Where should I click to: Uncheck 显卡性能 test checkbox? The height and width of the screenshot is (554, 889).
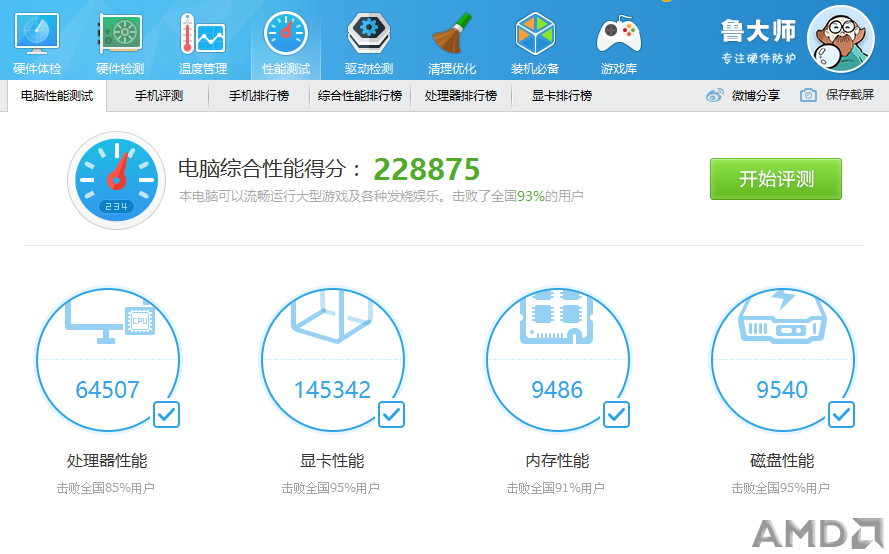(x=391, y=415)
